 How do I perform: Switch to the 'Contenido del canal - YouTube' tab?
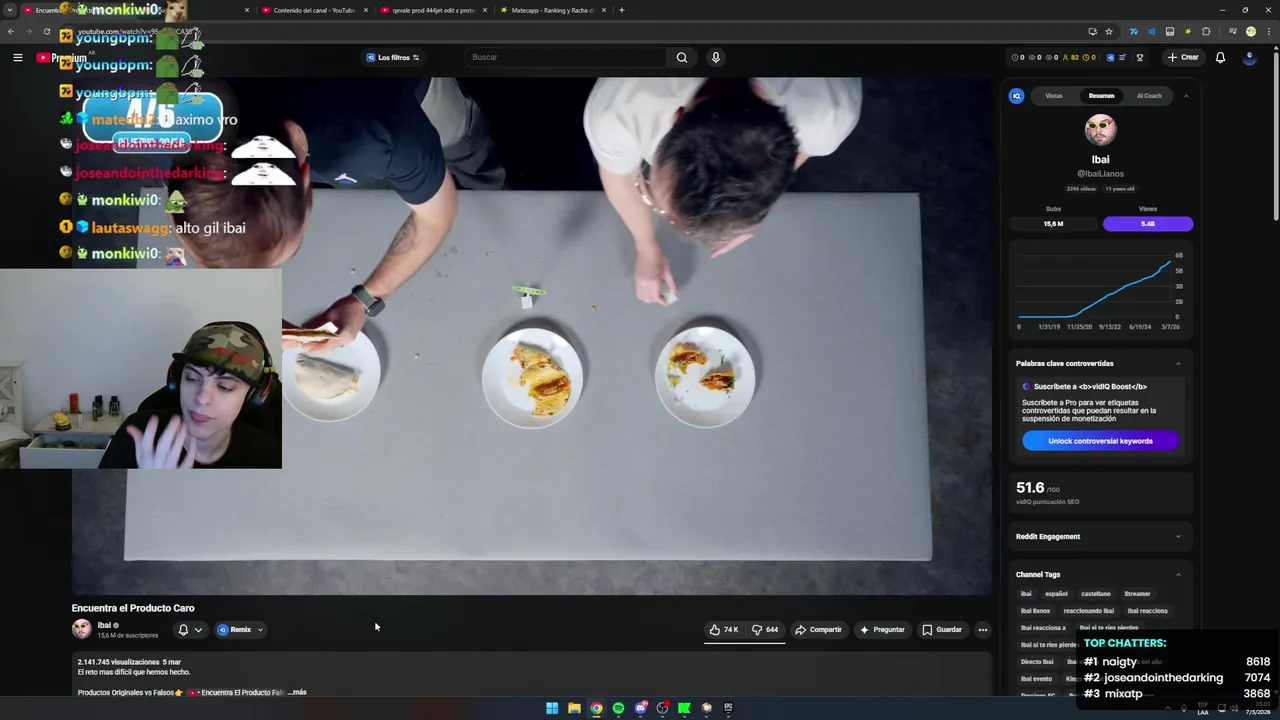[x=314, y=10]
